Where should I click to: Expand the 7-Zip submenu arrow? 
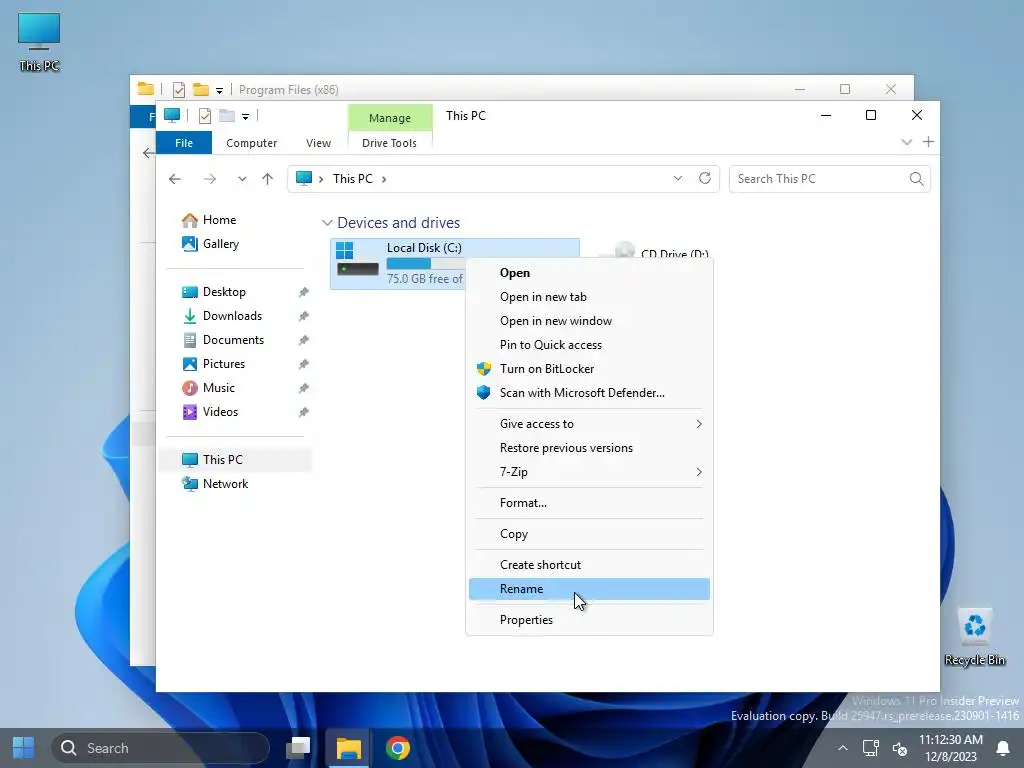tap(699, 472)
